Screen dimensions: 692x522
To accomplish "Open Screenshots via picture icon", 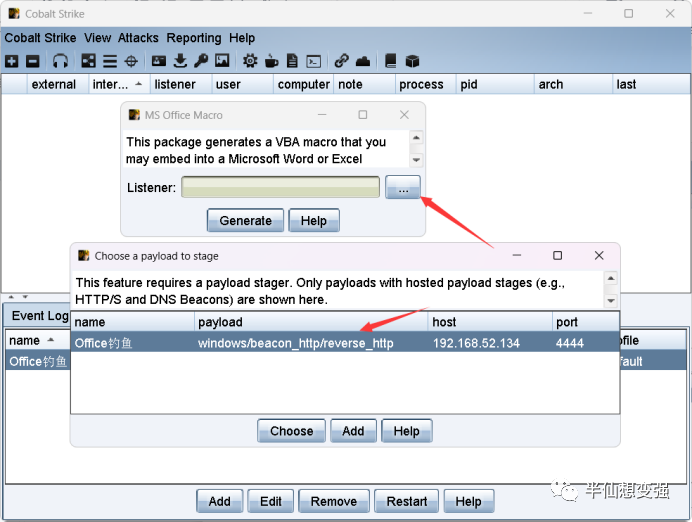I will click(222, 61).
